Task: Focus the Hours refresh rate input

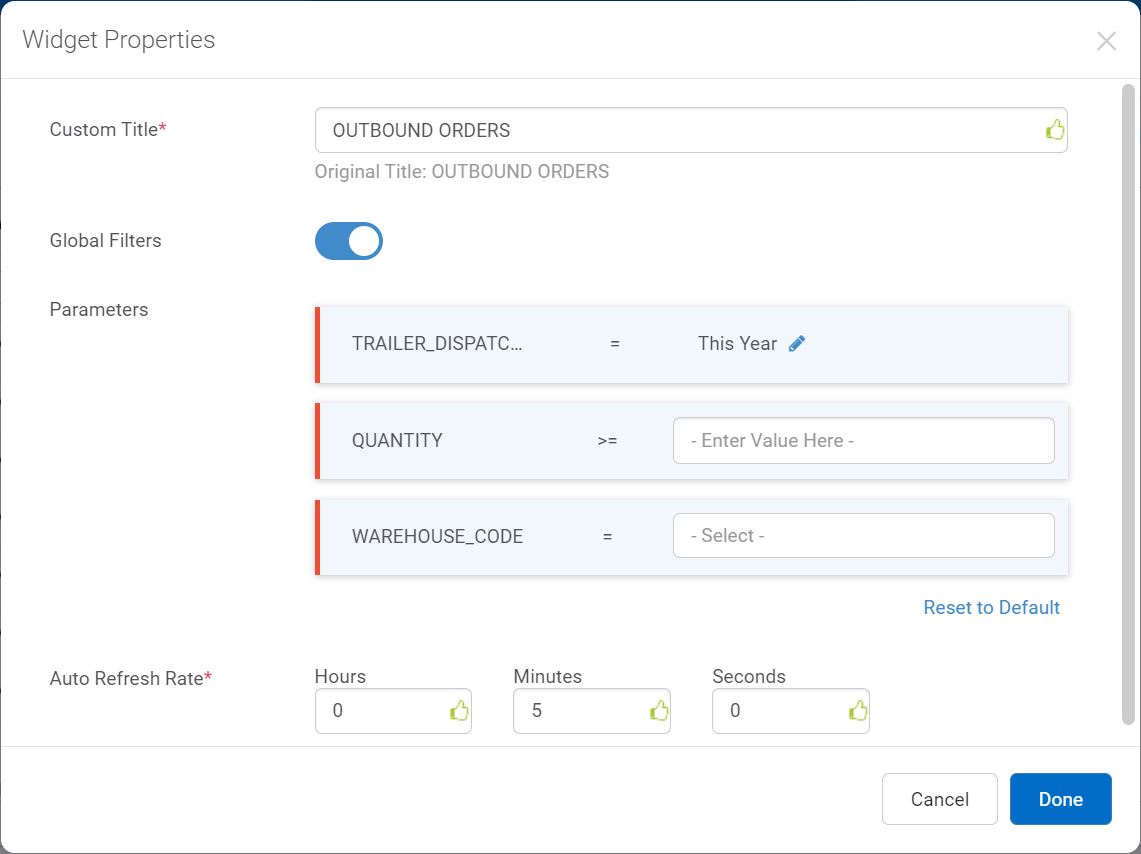Action: pos(380,711)
